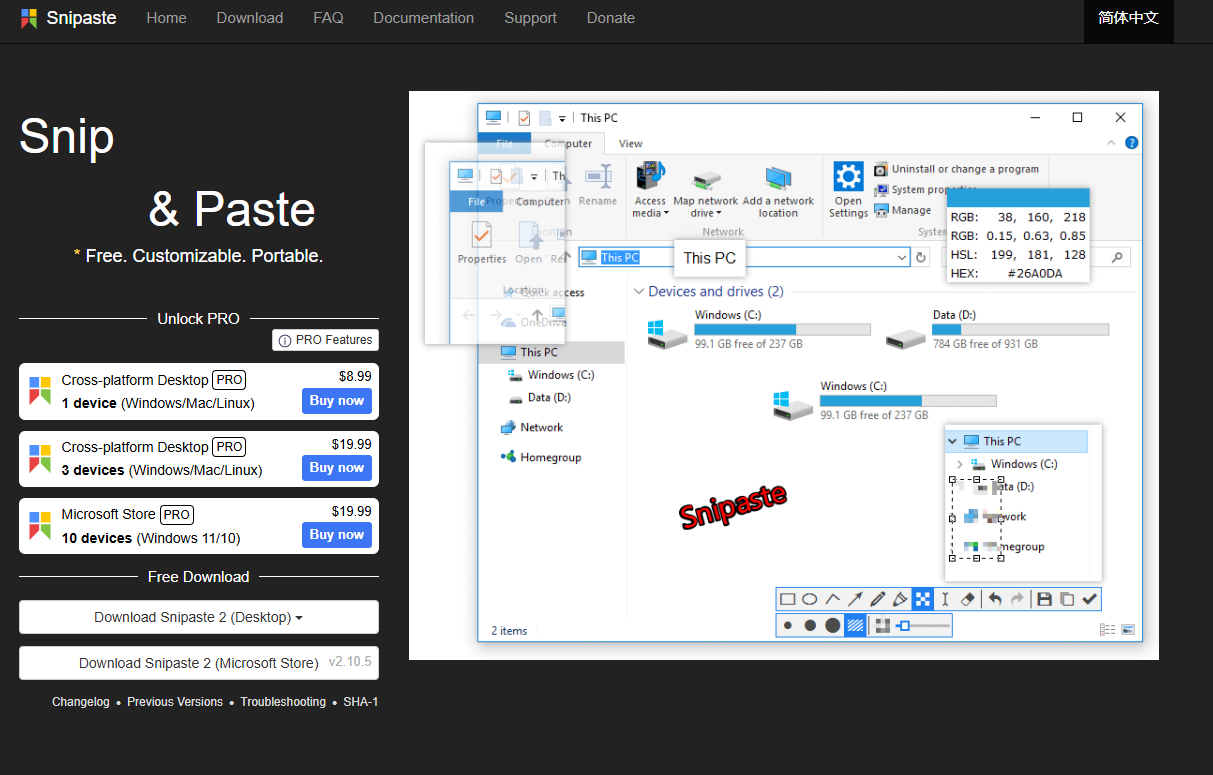Screen dimensions: 1213x775
Task: Select the Text I-beam tool
Action: (944, 599)
